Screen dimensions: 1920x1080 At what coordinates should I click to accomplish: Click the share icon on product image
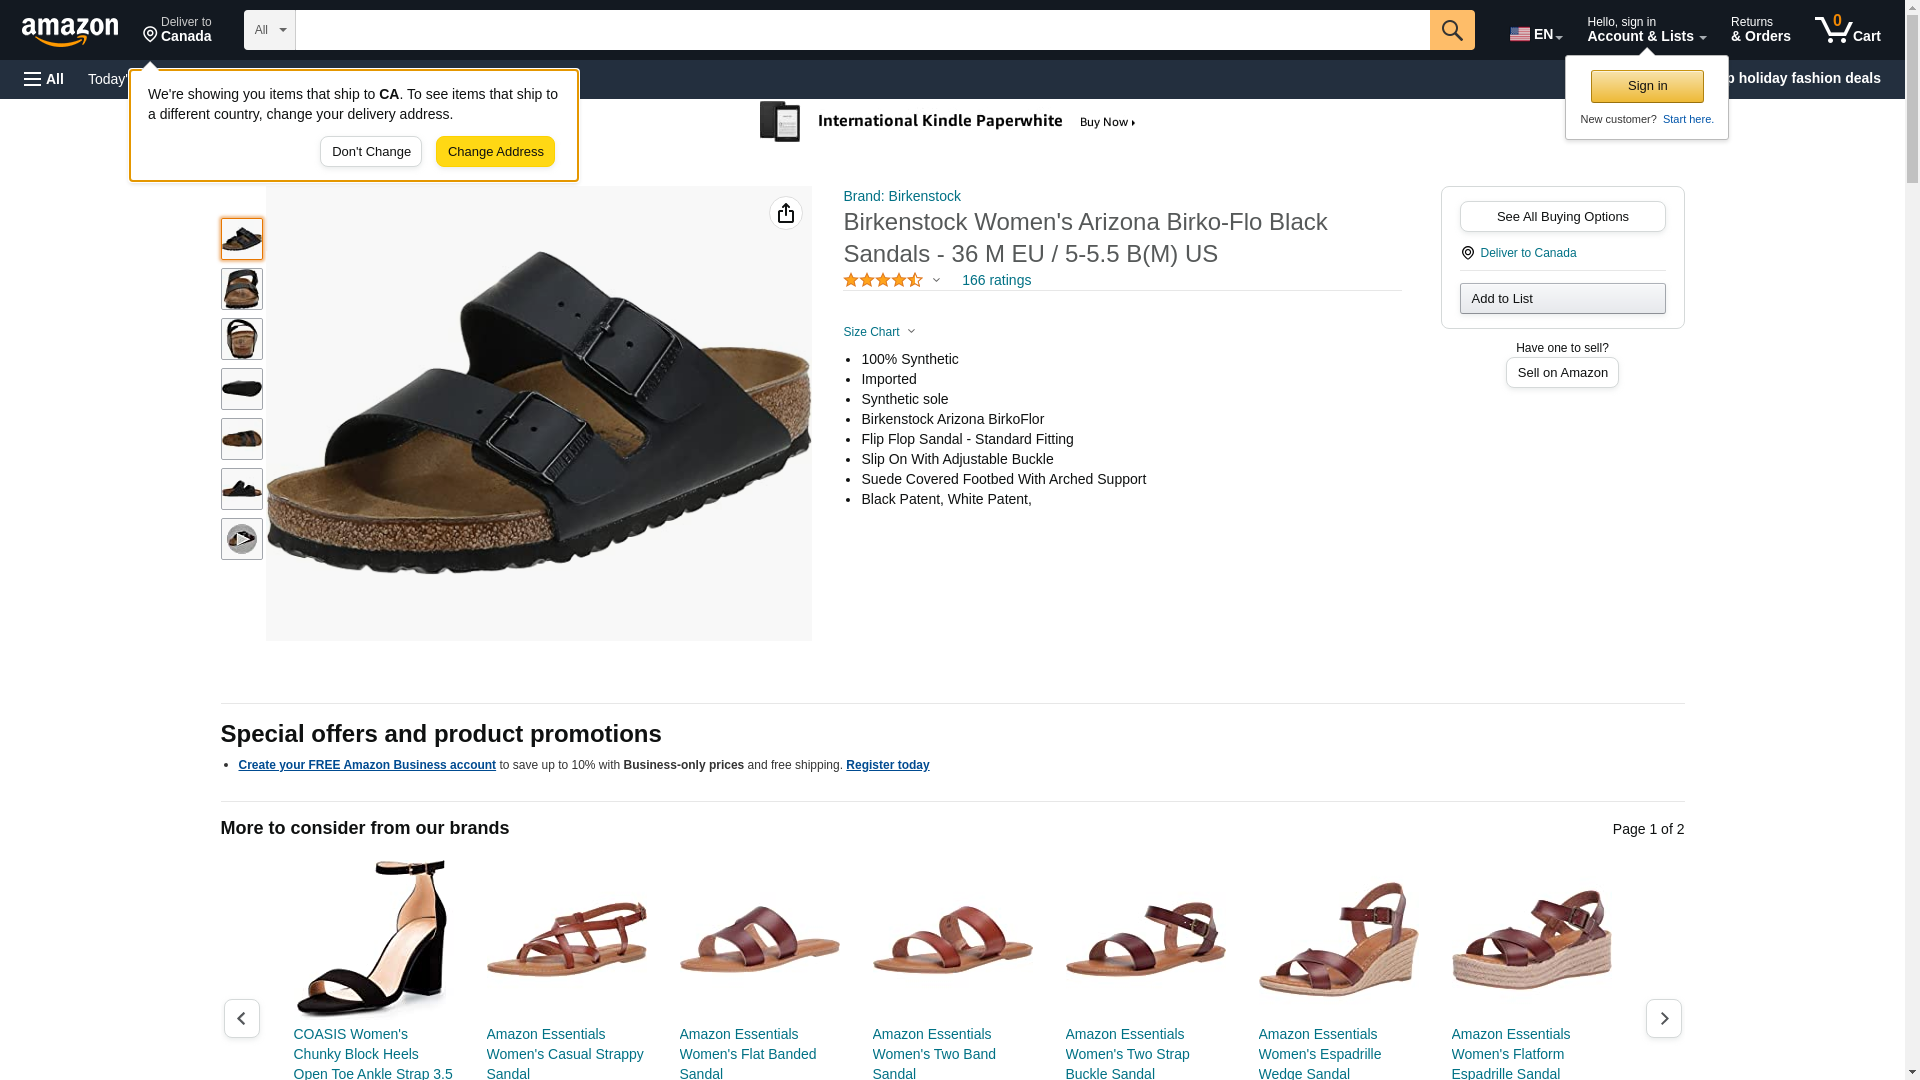[x=786, y=213]
